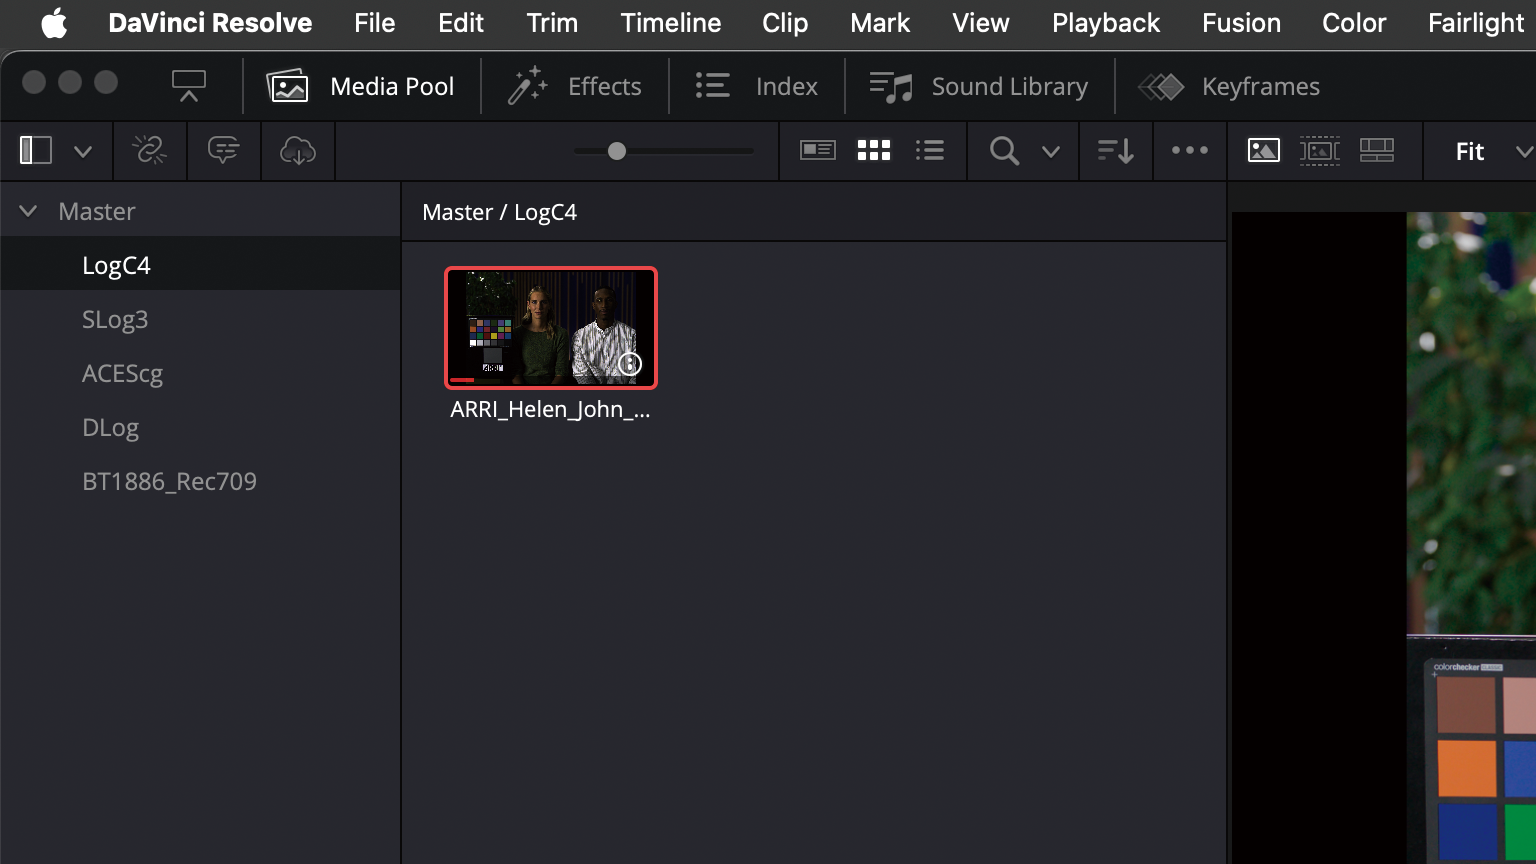Open the Mark menu
The width and height of the screenshot is (1536, 864).
[880, 23]
